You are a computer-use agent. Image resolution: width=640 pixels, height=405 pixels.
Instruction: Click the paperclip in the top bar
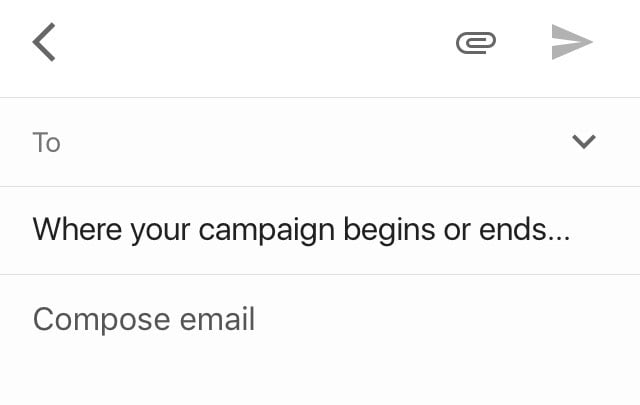coord(477,43)
